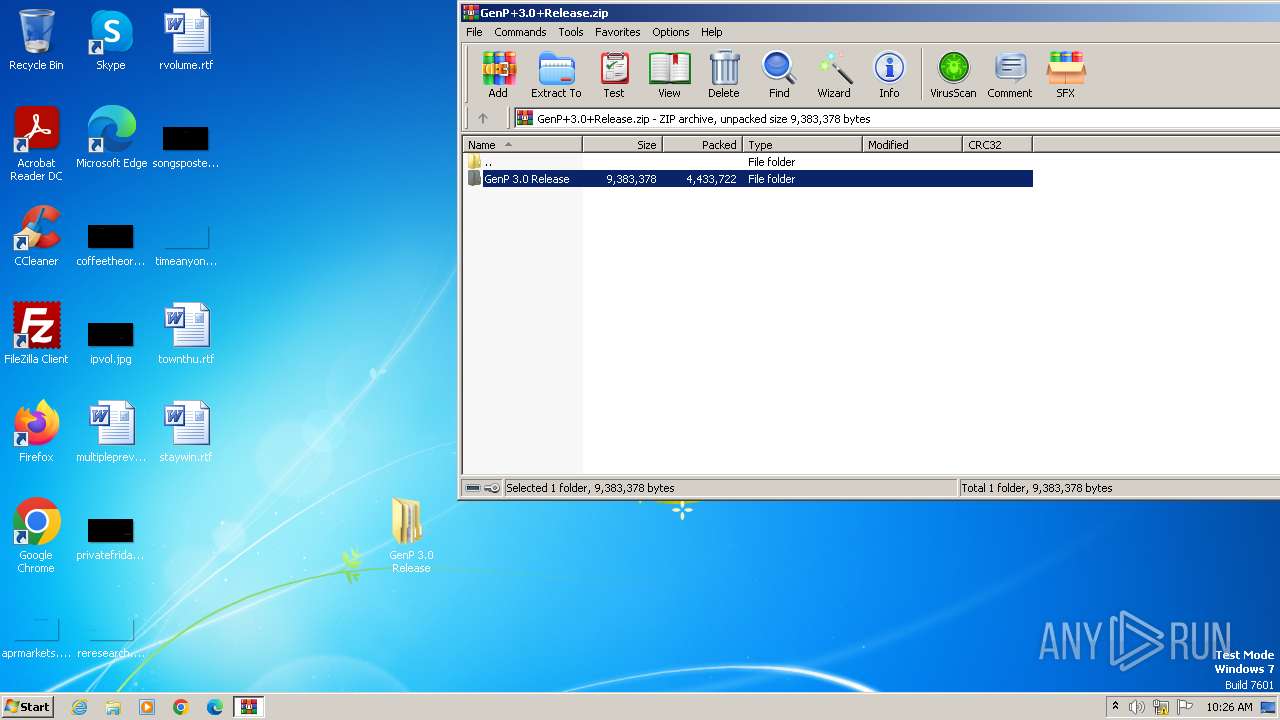Viewport: 1280px width, 720px height.
Task: Select the CCleaner desktop shortcut
Action: [x=36, y=236]
